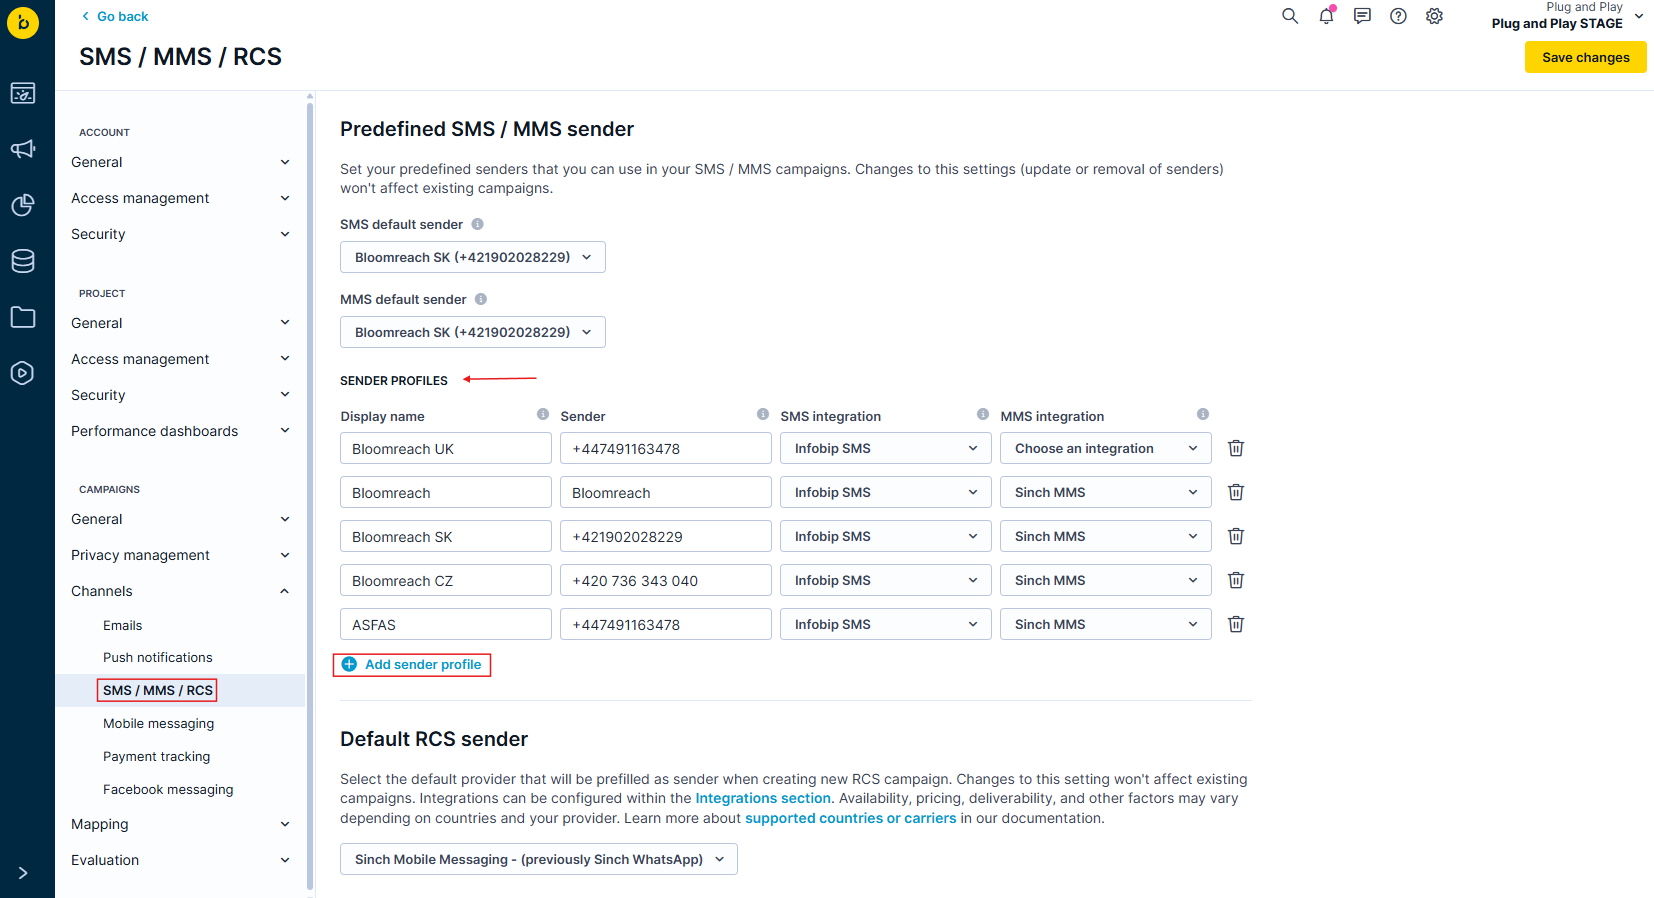Open Mobile messaging settings

(159, 723)
